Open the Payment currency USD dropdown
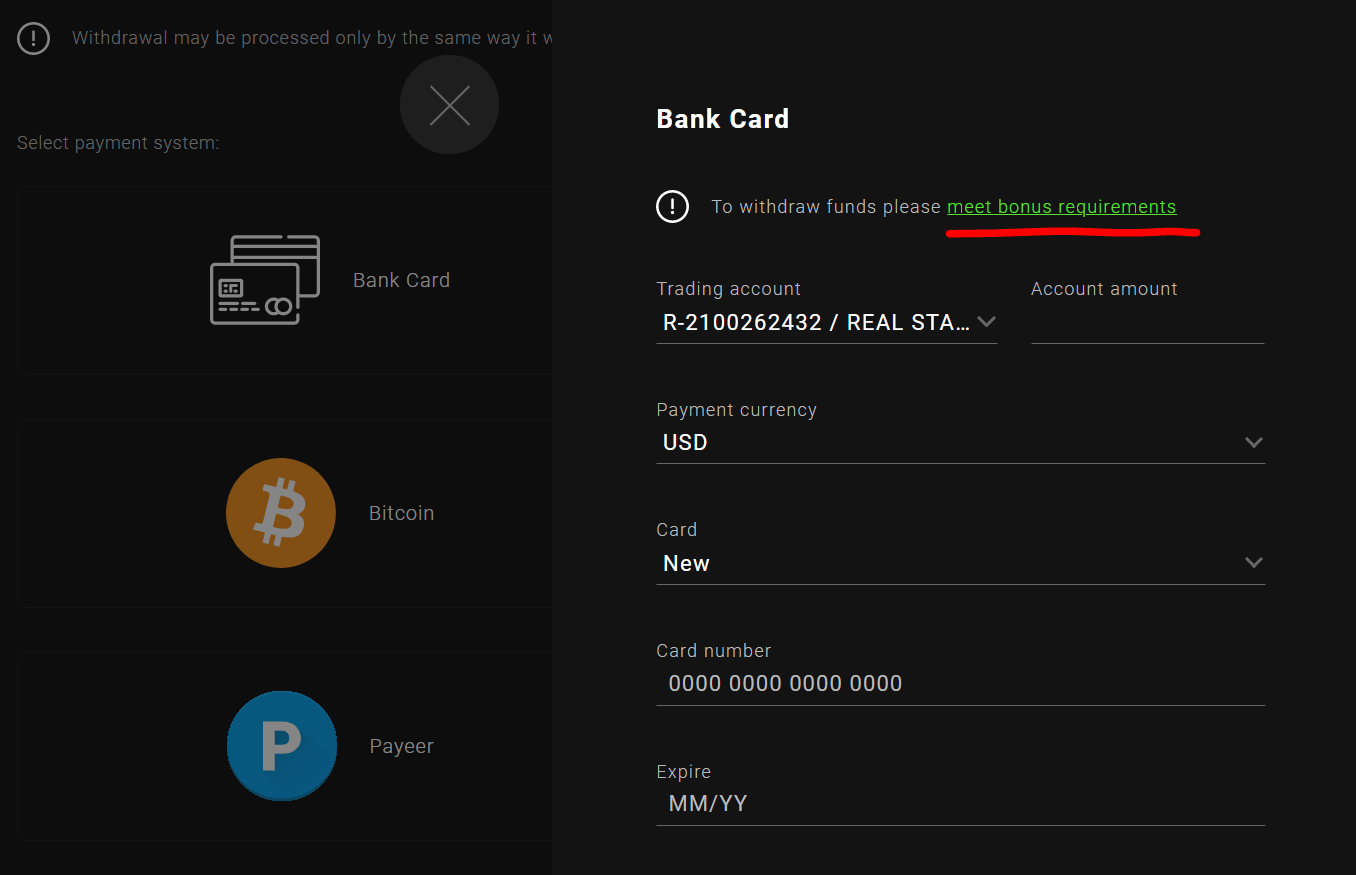Screen dimensions: 1356x875 tap(961, 442)
